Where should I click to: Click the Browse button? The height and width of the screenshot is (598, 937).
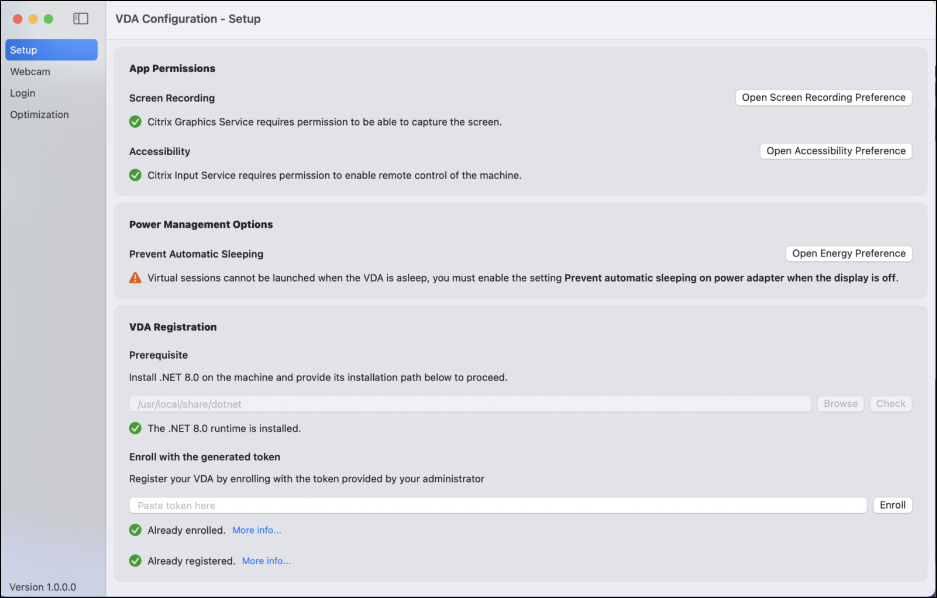point(840,404)
